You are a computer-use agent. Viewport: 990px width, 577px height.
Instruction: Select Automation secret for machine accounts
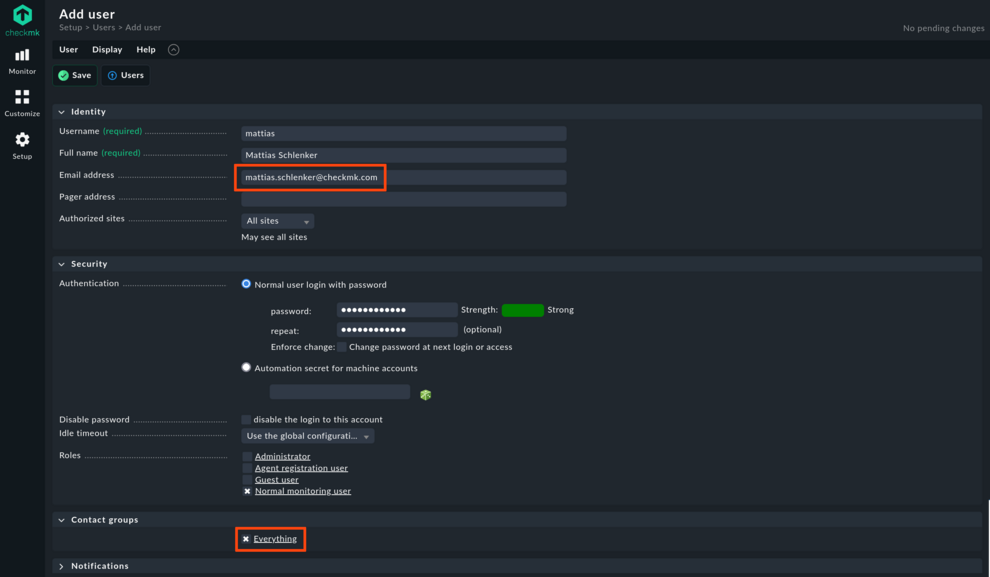[246, 367]
